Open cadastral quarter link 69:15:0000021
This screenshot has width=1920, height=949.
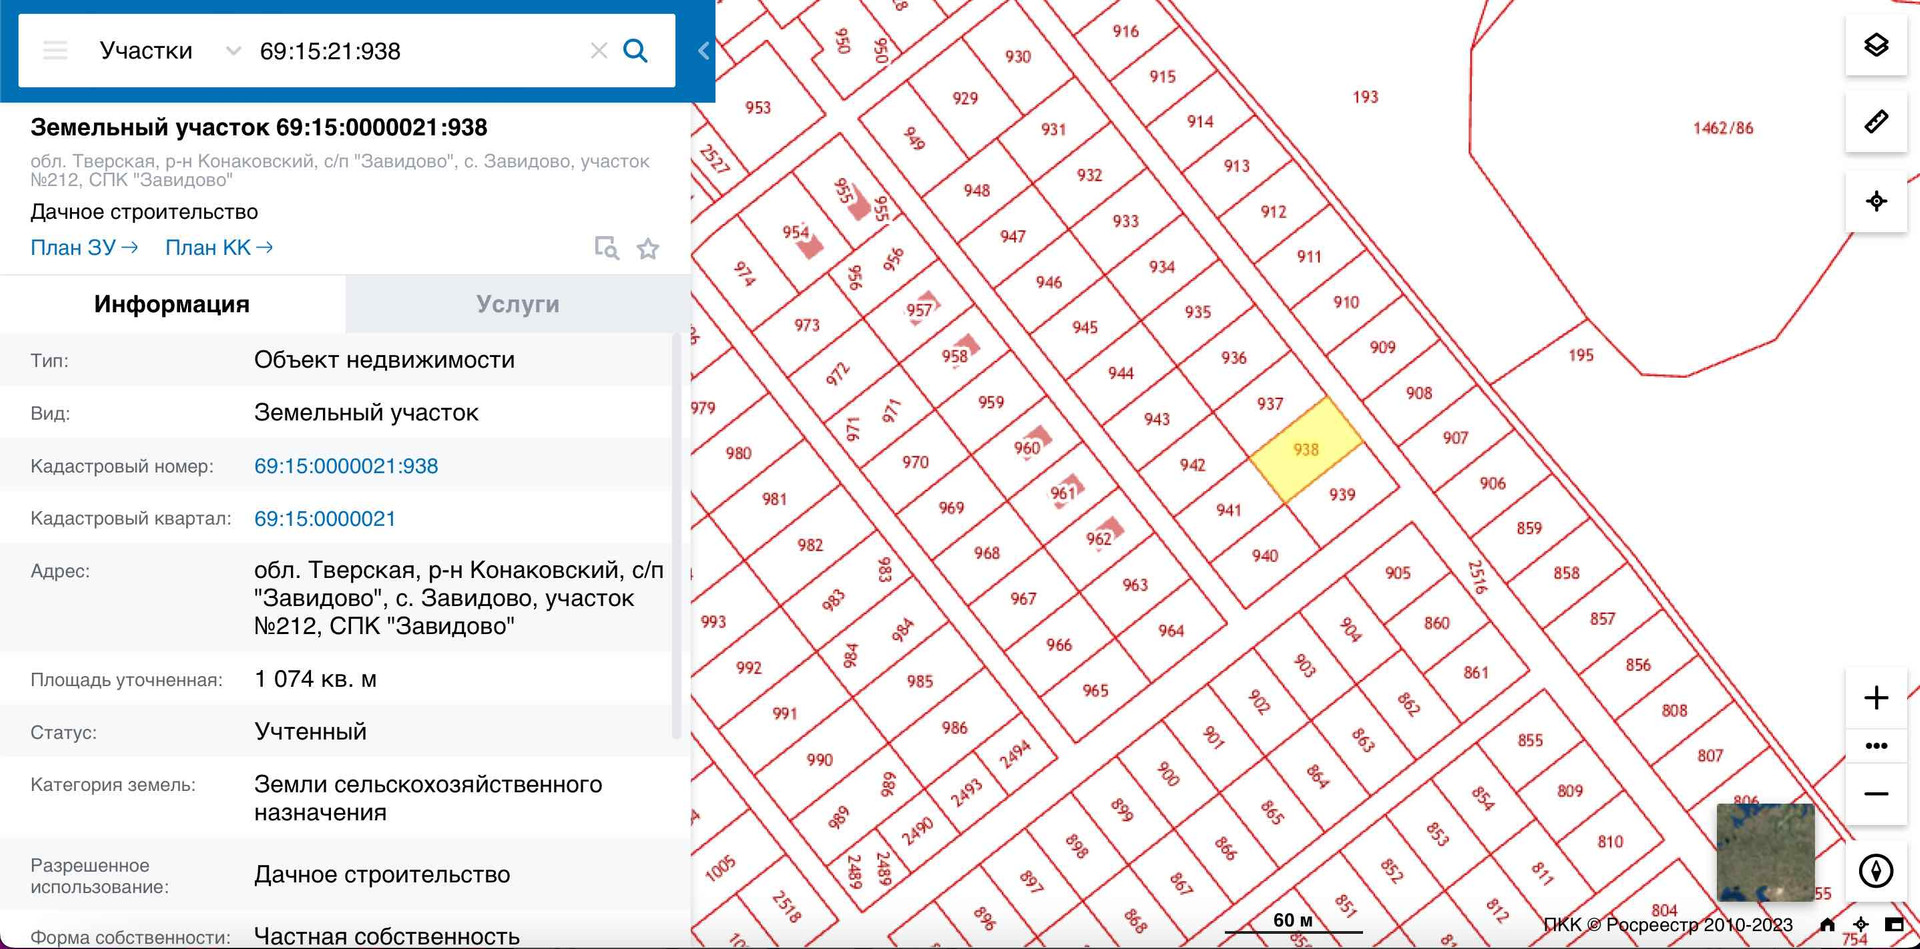[325, 519]
